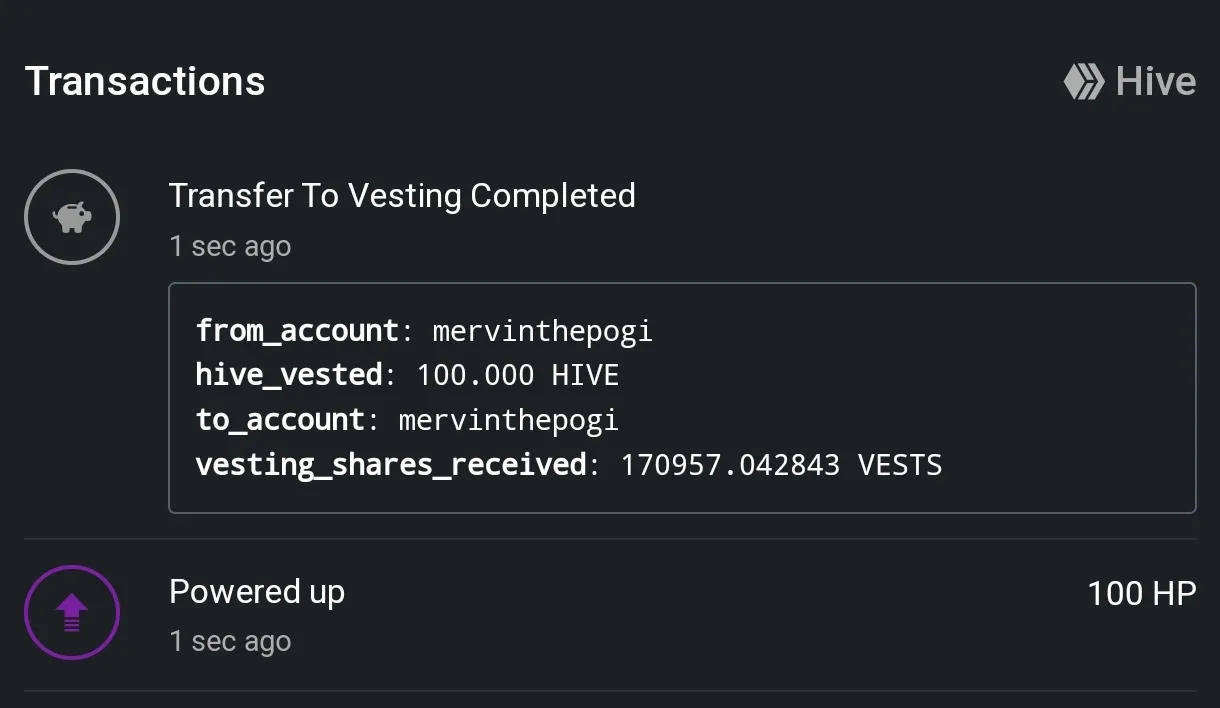
Task: Click the timestamp under Powered up
Action: click(x=230, y=641)
